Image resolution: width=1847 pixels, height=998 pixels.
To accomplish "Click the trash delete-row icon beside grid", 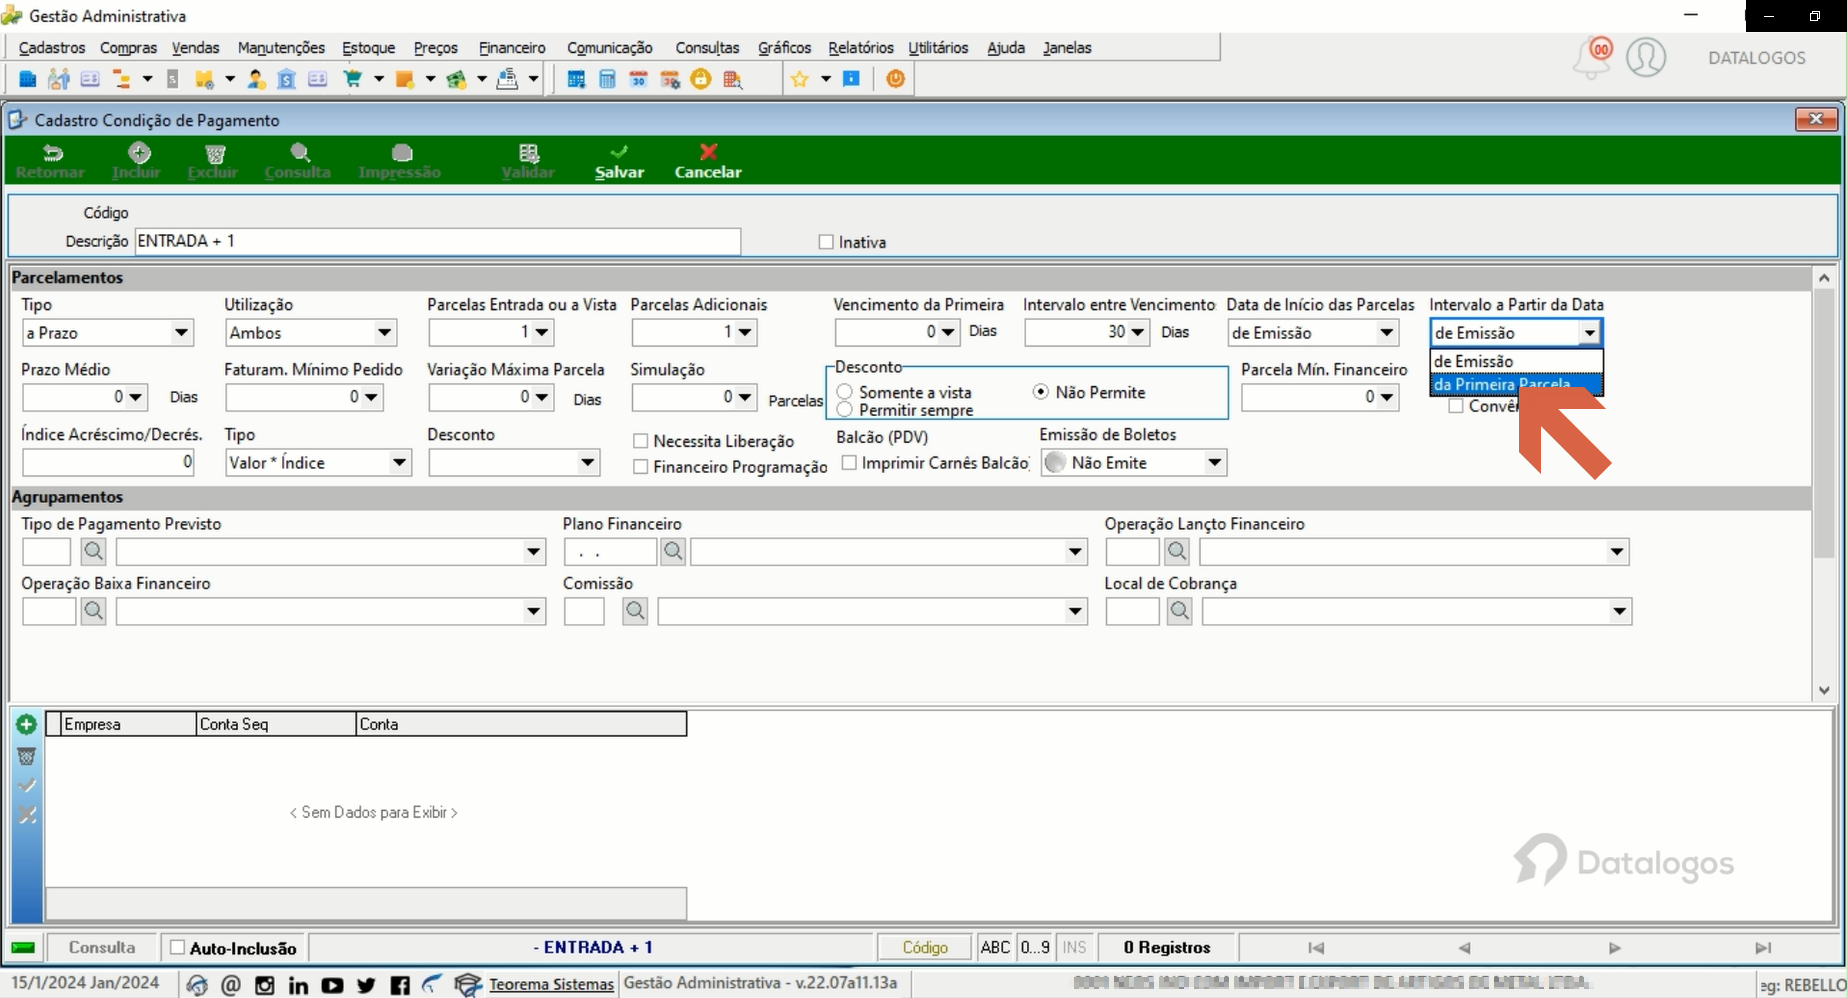I will click(x=27, y=755).
